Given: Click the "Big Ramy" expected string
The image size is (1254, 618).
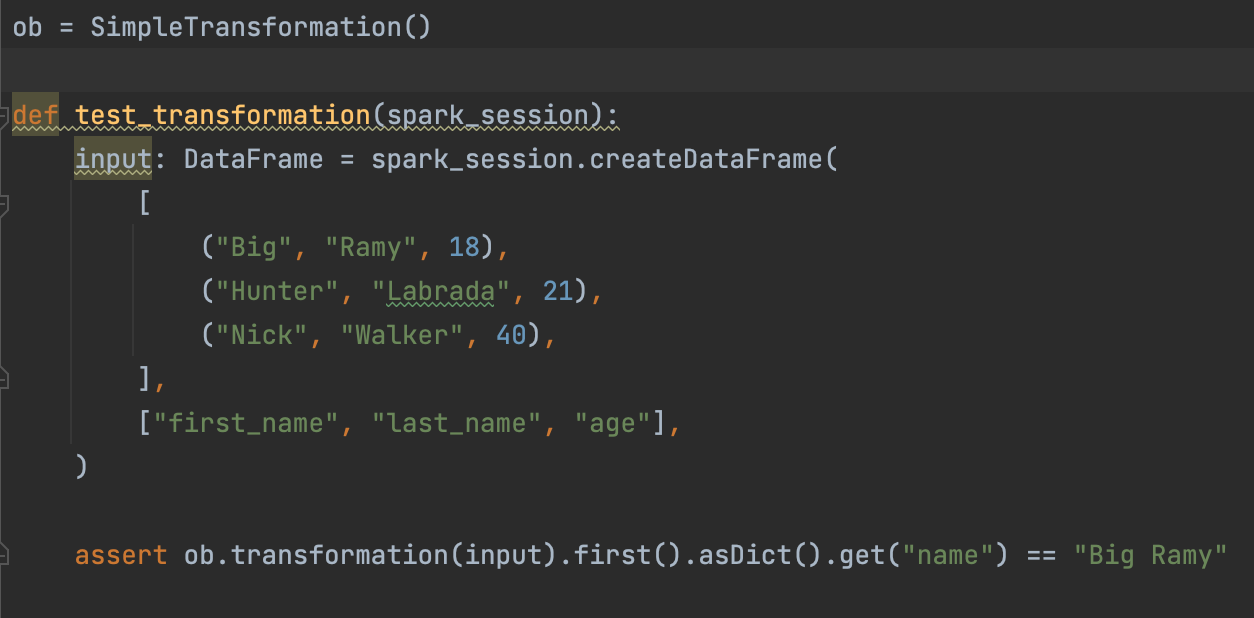Looking at the screenshot, I should tap(1150, 554).
